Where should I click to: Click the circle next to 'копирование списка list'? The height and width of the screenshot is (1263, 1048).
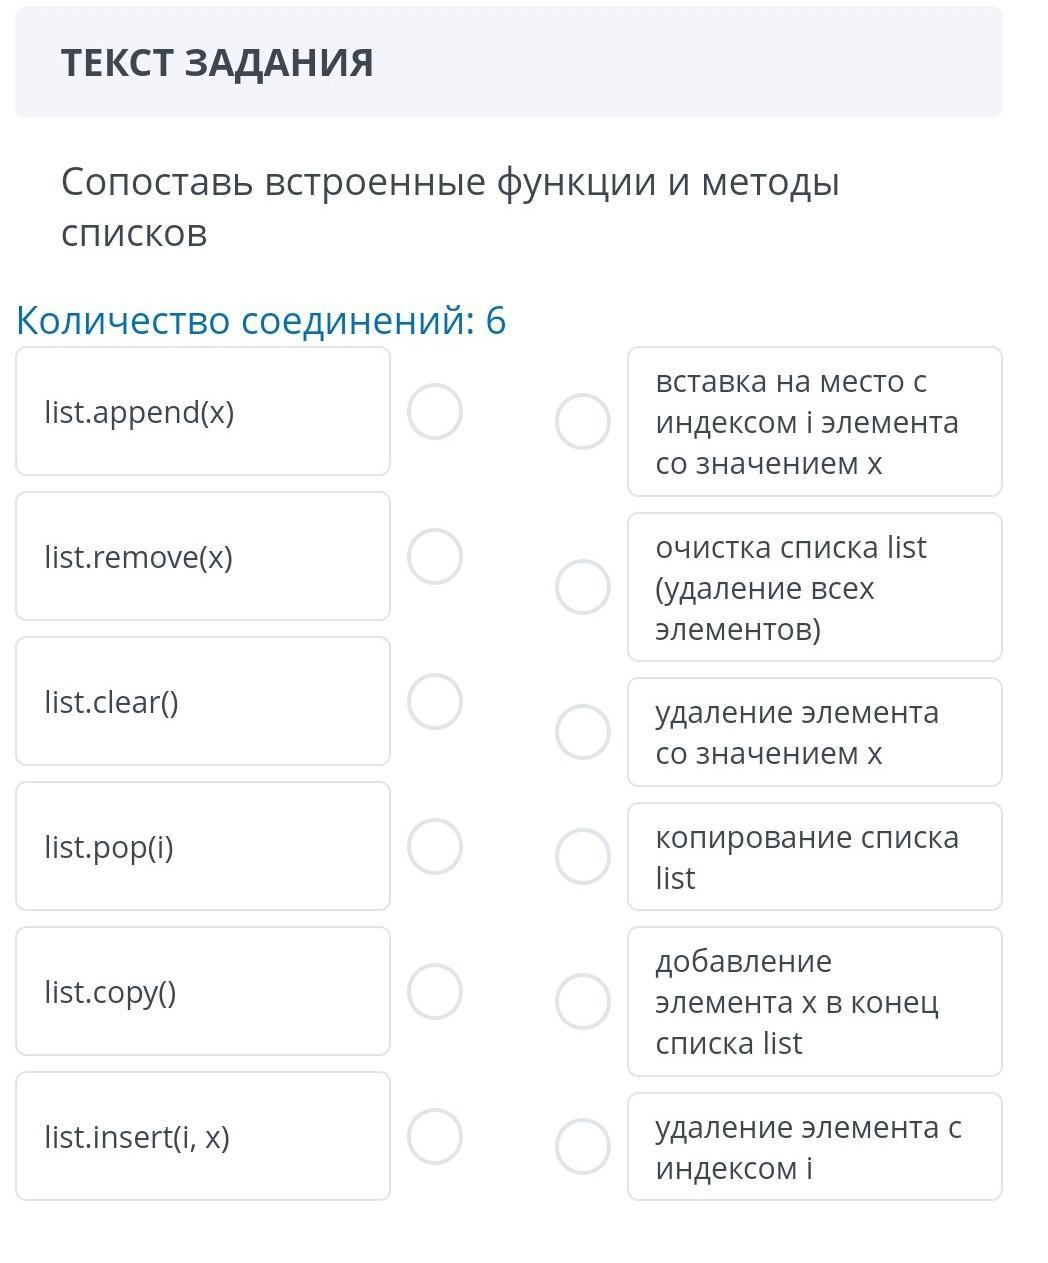point(583,856)
